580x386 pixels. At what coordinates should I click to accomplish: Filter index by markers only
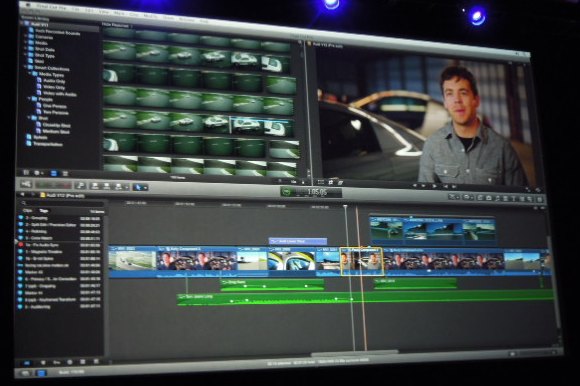click(43, 362)
